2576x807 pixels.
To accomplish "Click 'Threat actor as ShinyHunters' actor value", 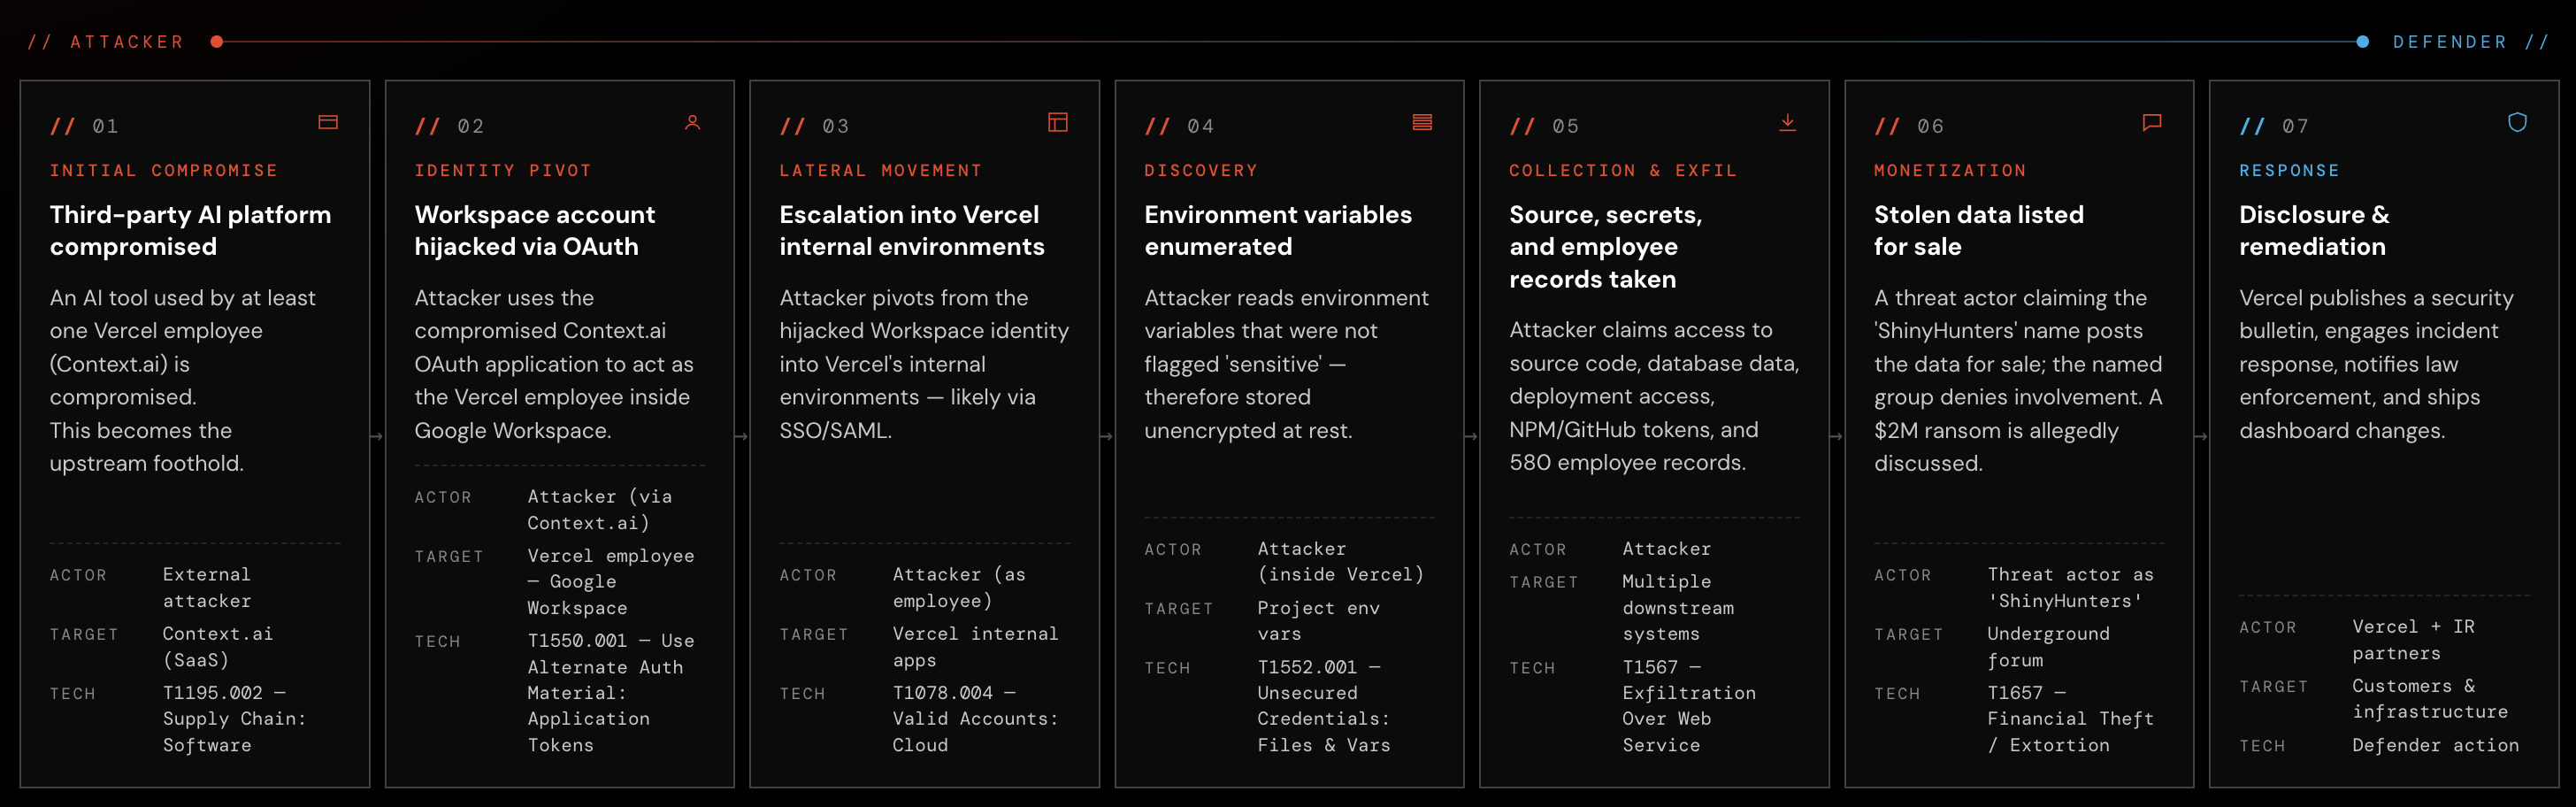I will pyautogui.click(x=2071, y=588).
